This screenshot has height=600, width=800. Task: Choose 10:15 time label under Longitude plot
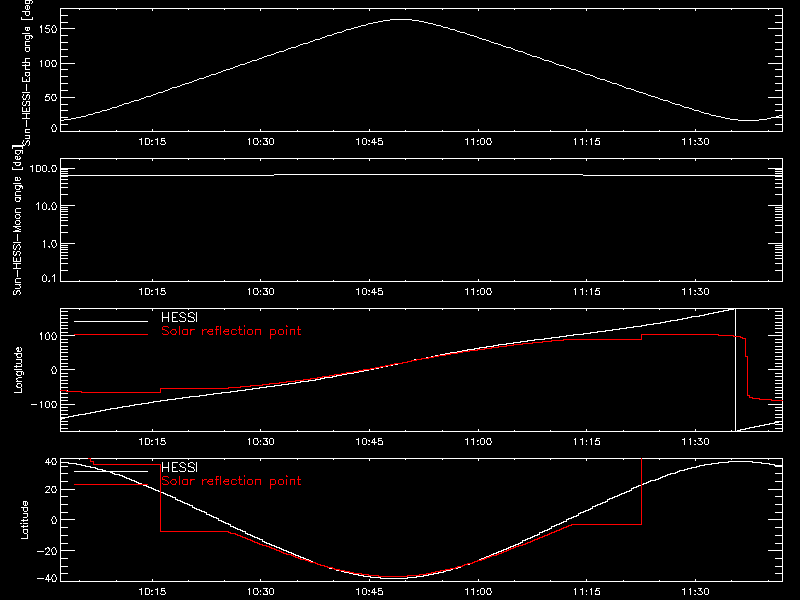click(152, 441)
